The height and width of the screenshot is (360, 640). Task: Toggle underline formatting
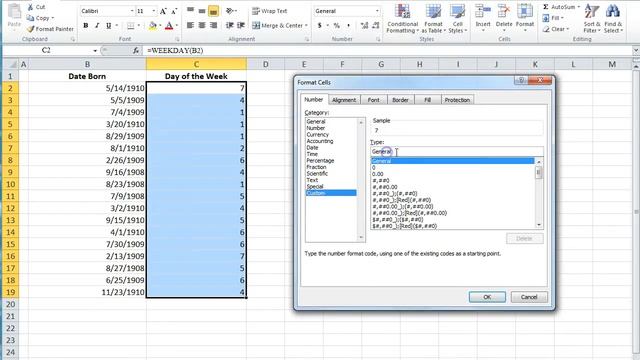tap(109, 25)
